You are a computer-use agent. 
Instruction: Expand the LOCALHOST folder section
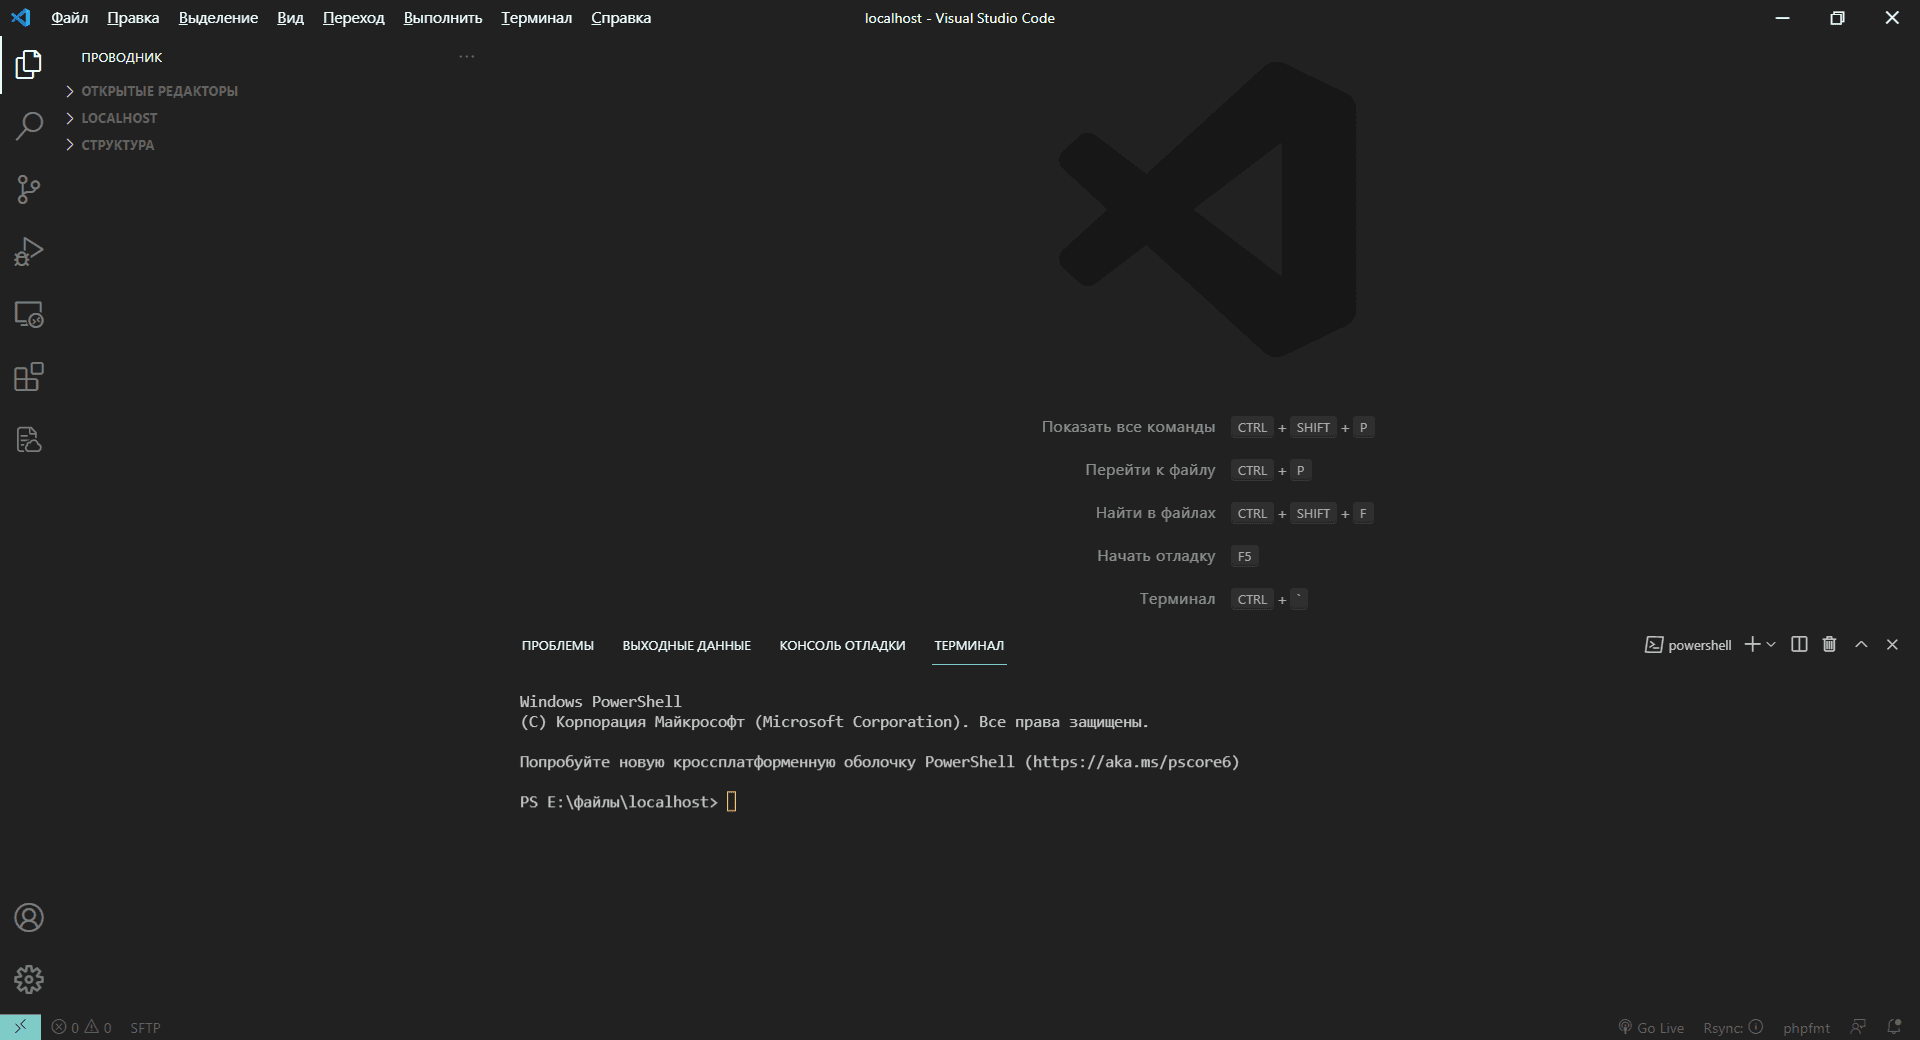tap(119, 118)
